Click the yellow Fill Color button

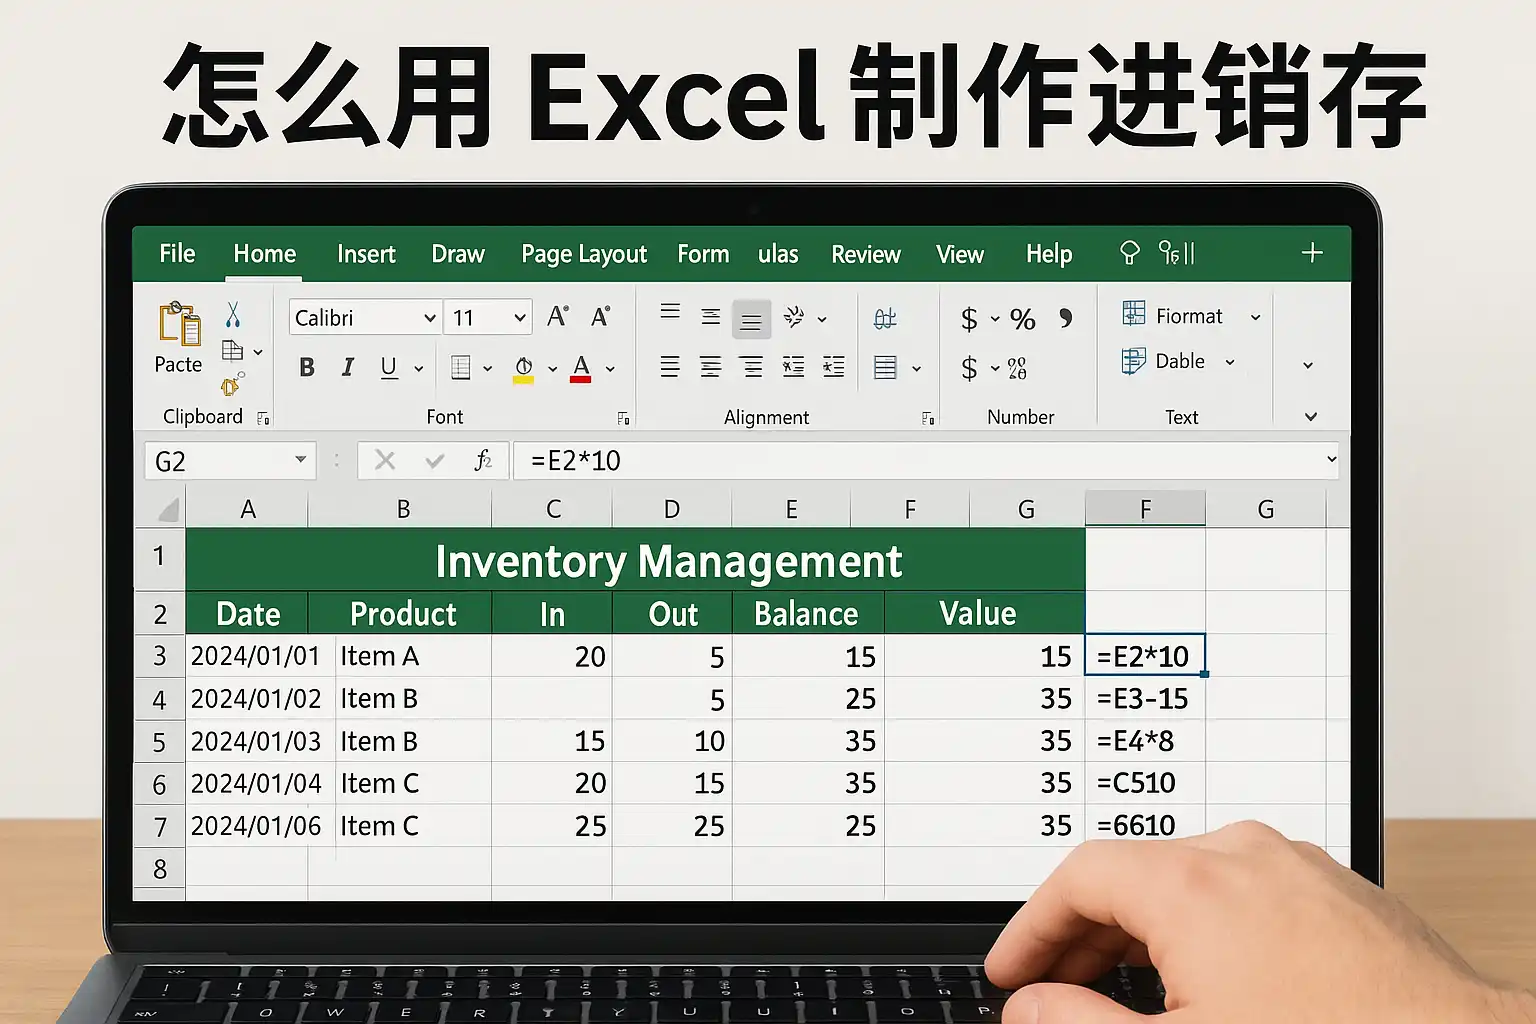click(x=523, y=369)
